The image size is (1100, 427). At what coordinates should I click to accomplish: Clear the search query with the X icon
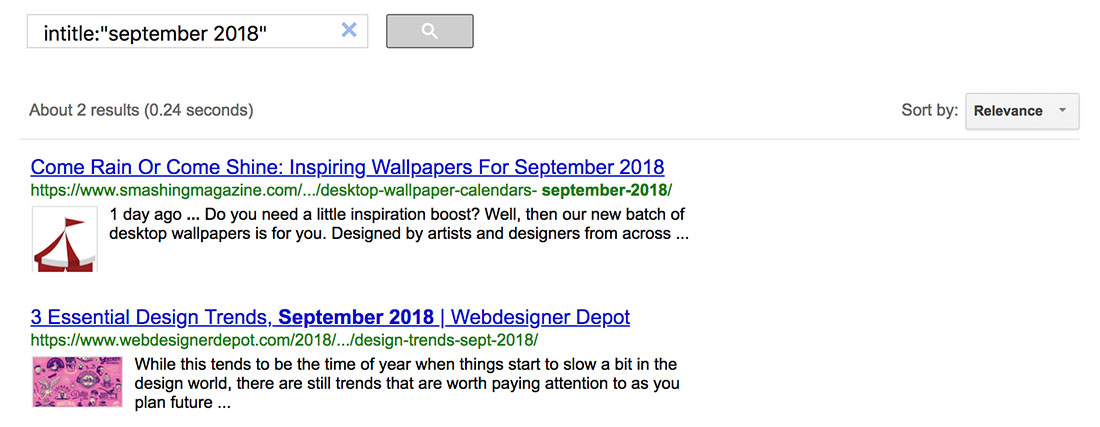point(349,31)
